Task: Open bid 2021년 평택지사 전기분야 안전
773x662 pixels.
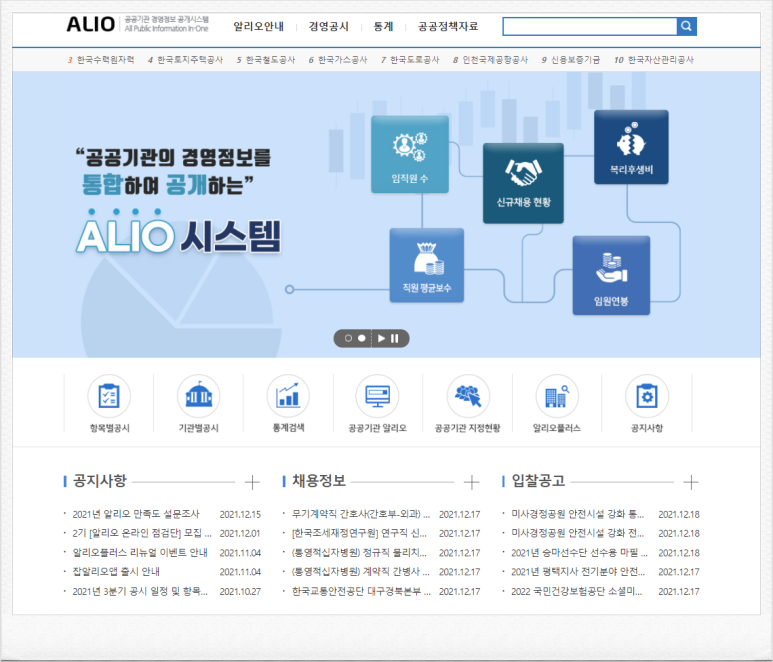Action: coord(578,572)
